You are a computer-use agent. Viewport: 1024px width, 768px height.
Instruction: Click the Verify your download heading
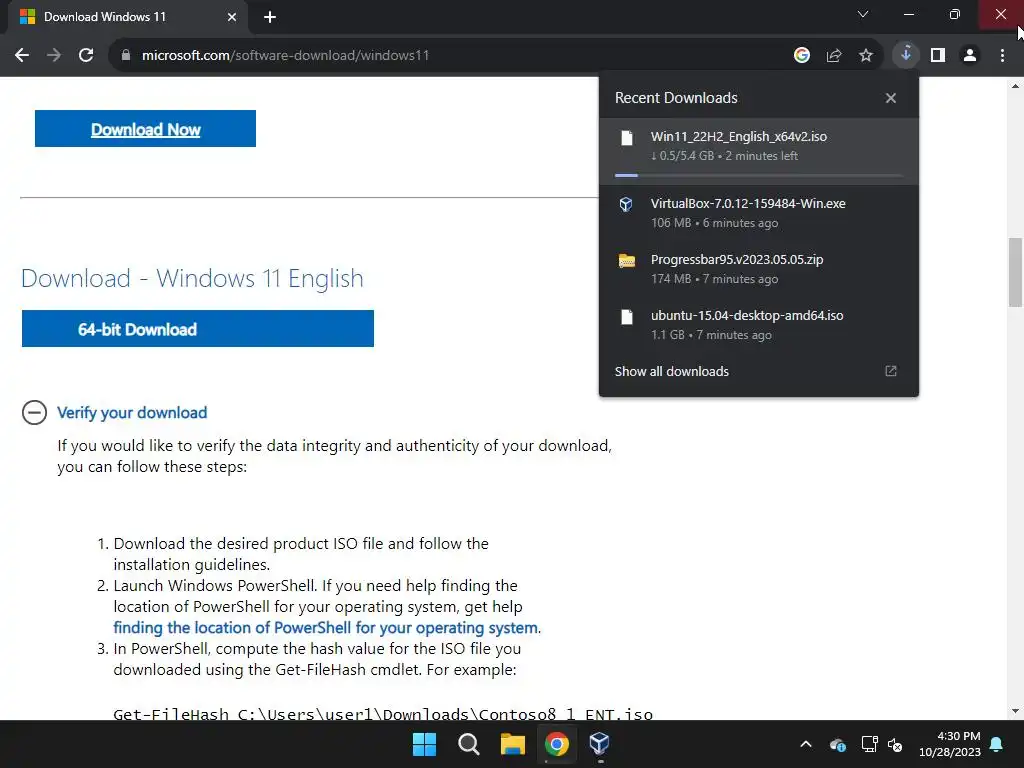(x=132, y=413)
